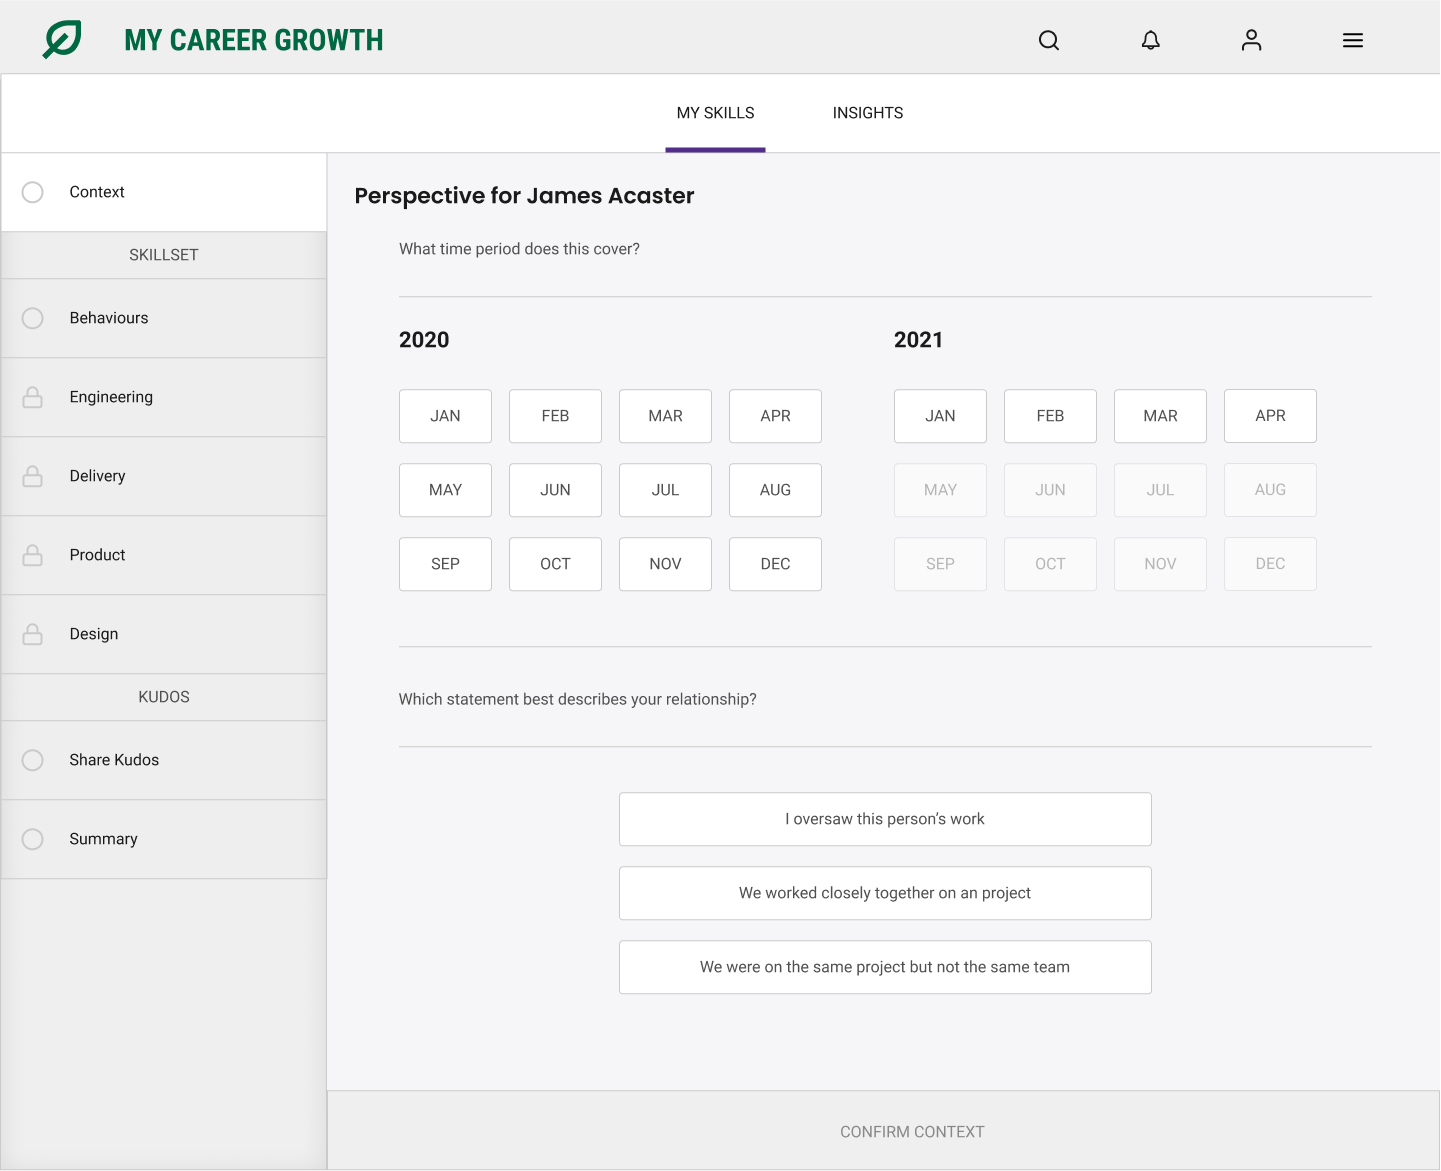1441x1171 pixels.
Task: Switch to the My Skills tab
Action: 716,113
